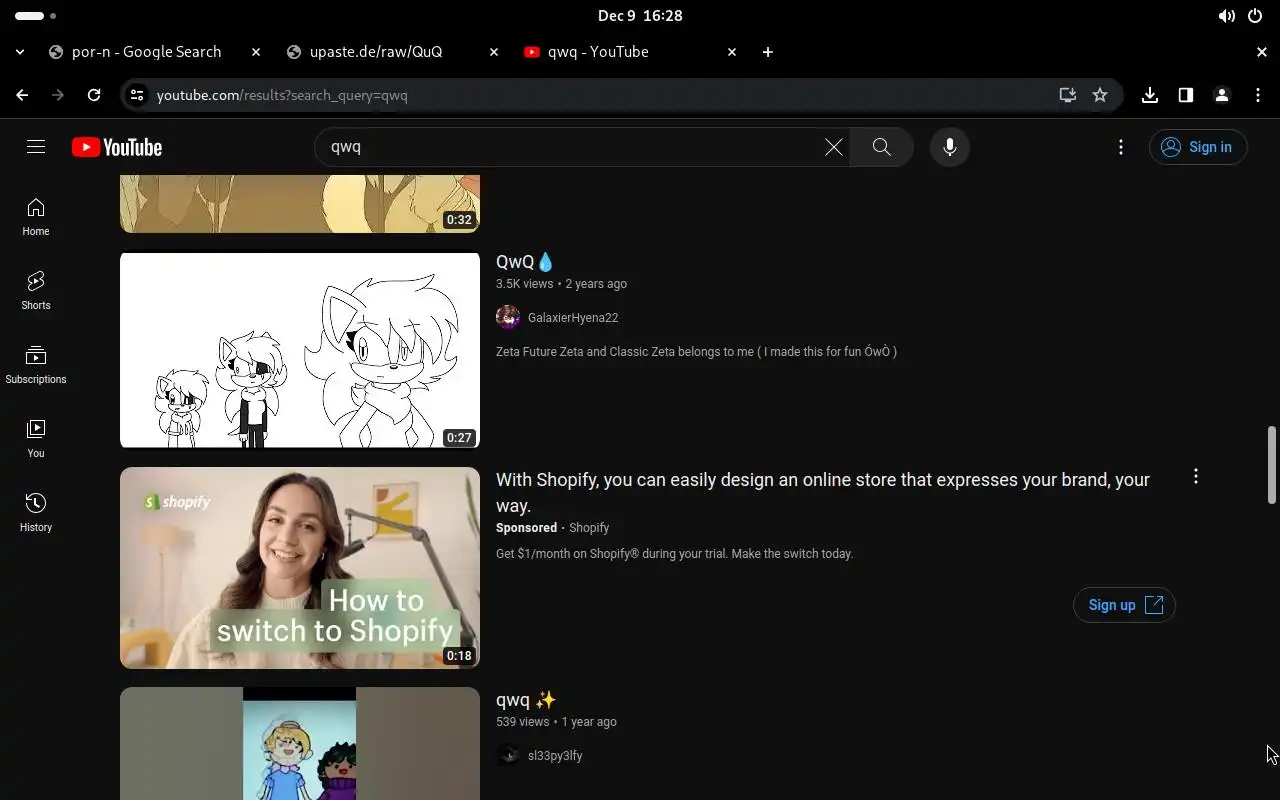Open the Shopify ad options menu
The image size is (1280, 800).
pyautogui.click(x=1196, y=477)
